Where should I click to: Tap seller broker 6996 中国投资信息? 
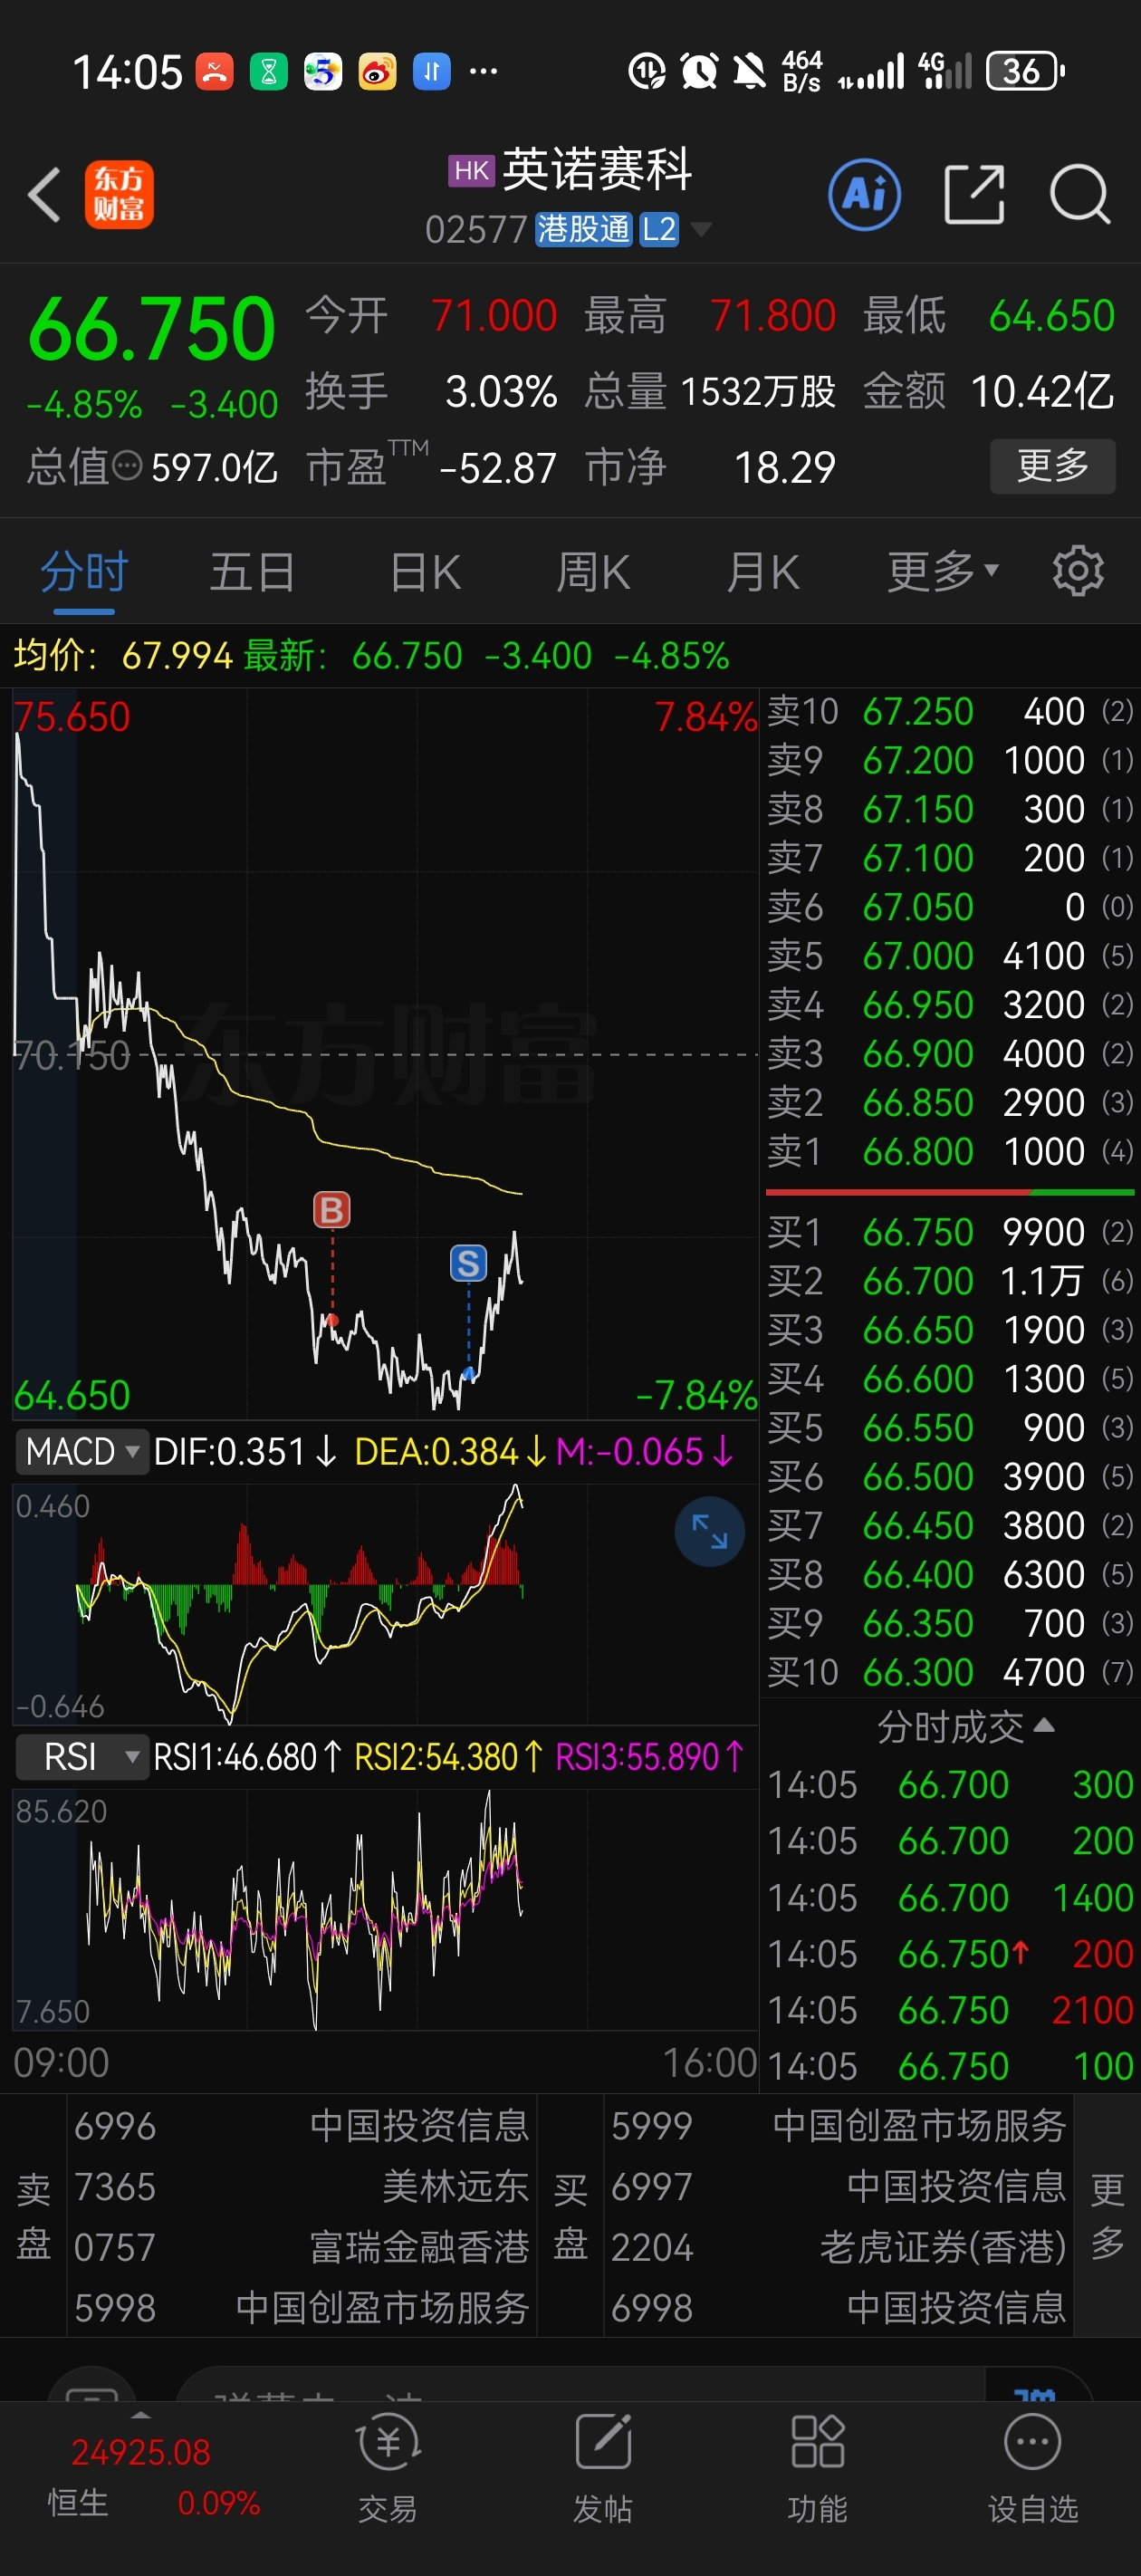pyautogui.click(x=301, y=2125)
